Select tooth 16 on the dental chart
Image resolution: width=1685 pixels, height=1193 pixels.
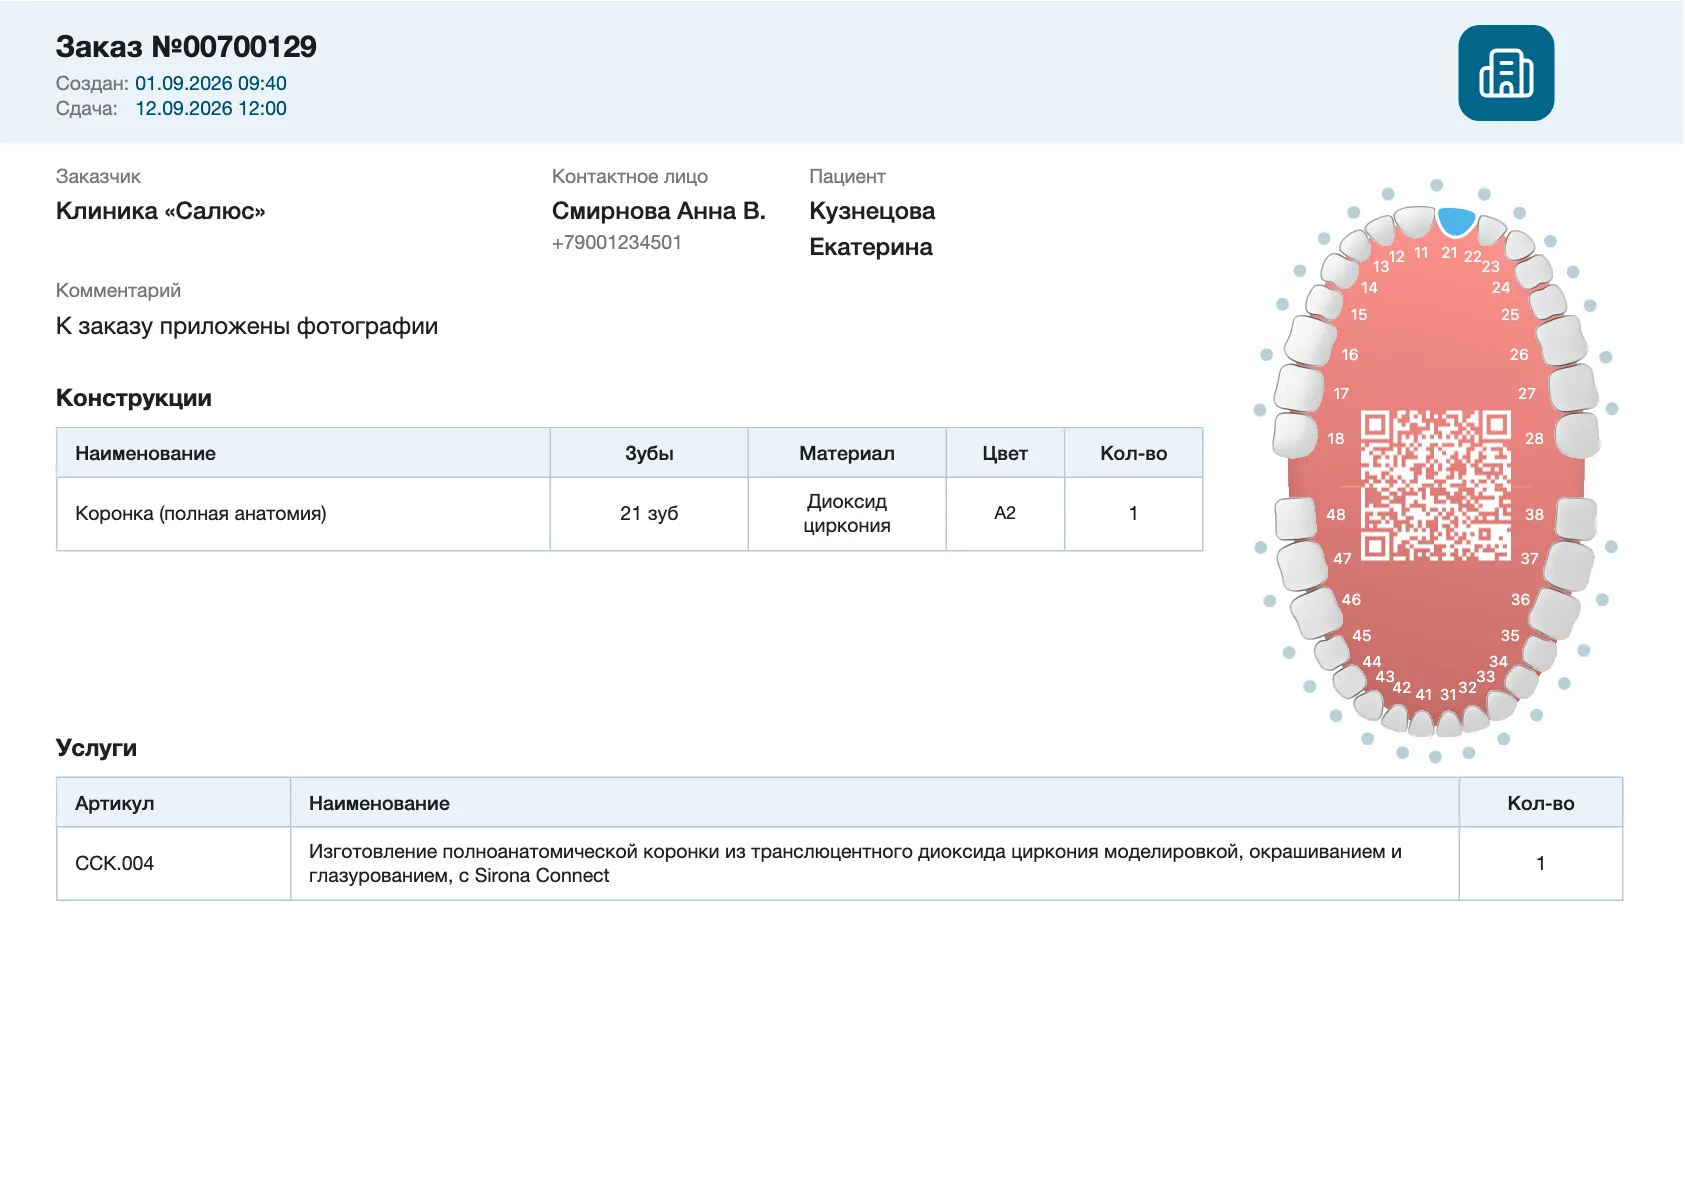click(x=1311, y=340)
